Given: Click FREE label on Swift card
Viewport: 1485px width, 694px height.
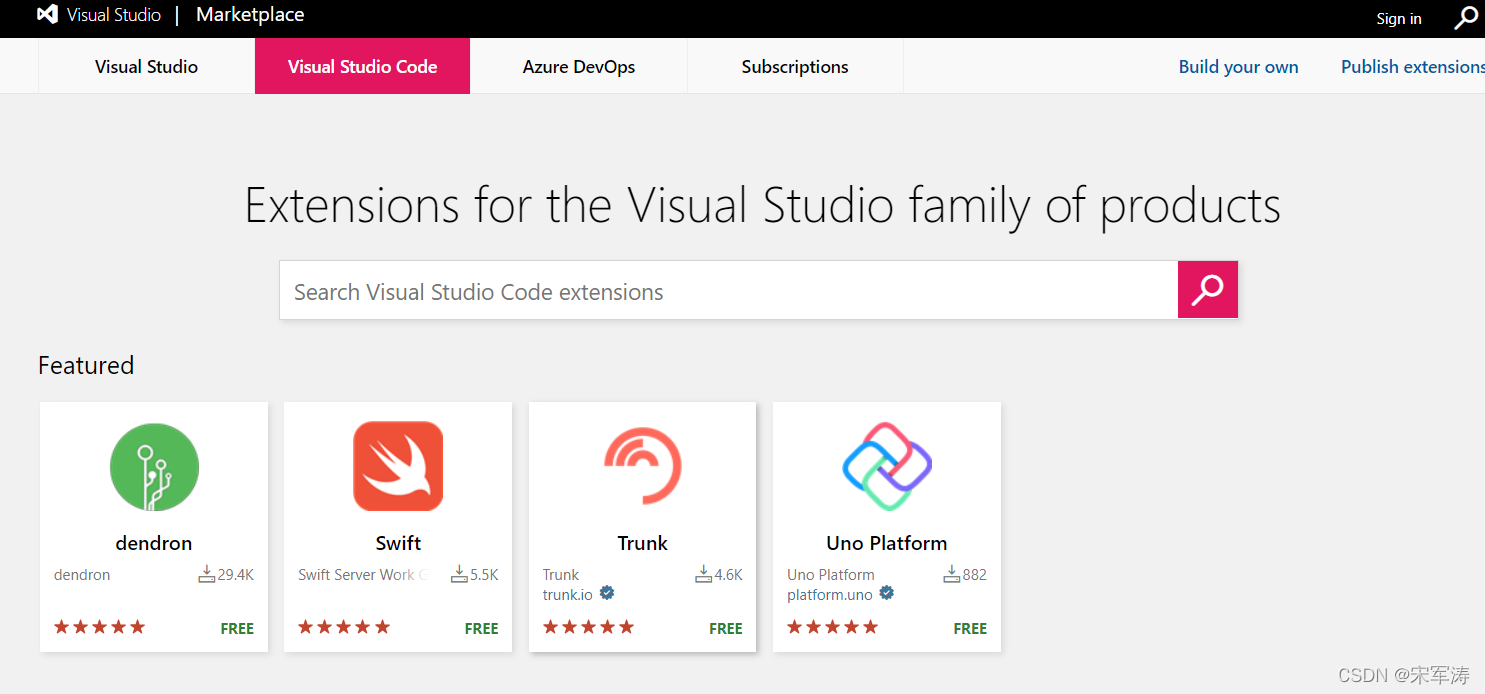Looking at the screenshot, I should pos(481,629).
